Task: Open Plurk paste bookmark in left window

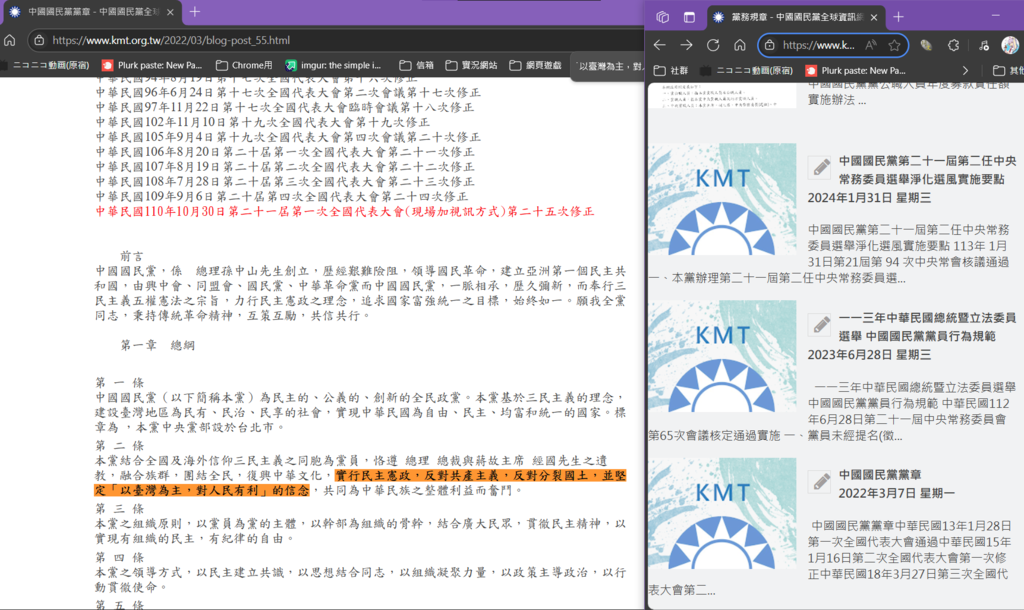Action: [152, 65]
